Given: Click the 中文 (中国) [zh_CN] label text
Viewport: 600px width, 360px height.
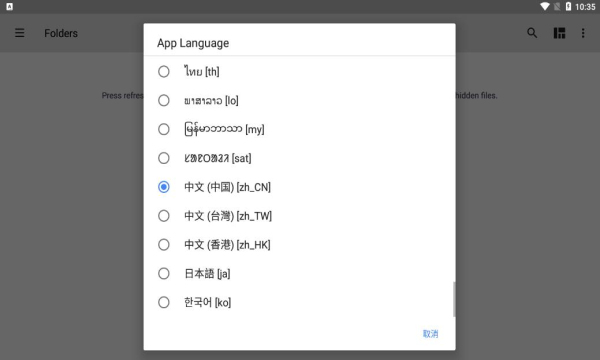Looking at the screenshot, I should click(227, 187).
